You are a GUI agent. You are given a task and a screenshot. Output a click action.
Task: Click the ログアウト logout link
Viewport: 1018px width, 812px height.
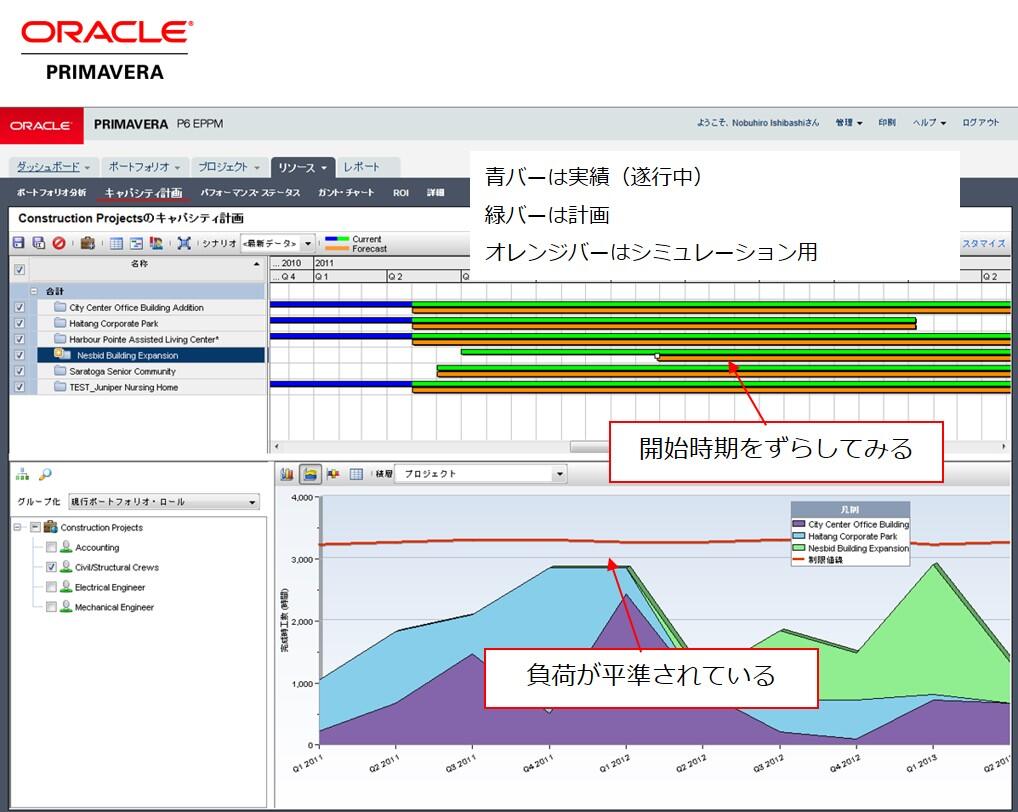coord(980,123)
